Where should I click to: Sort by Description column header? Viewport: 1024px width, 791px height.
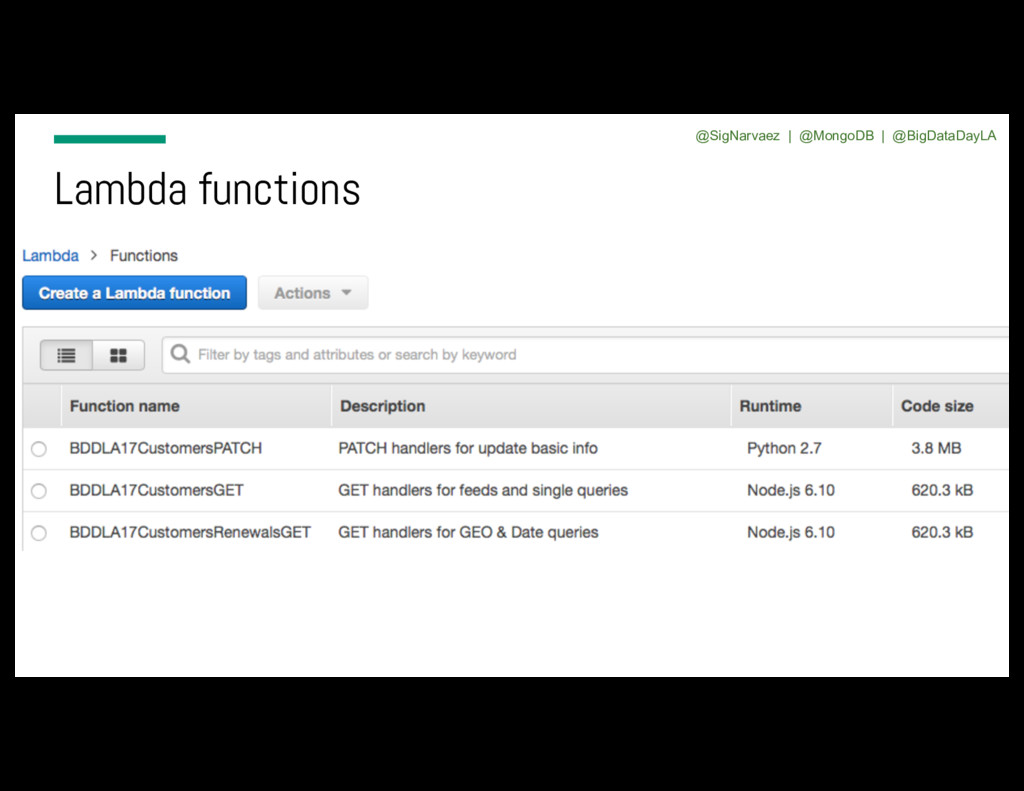tap(382, 406)
